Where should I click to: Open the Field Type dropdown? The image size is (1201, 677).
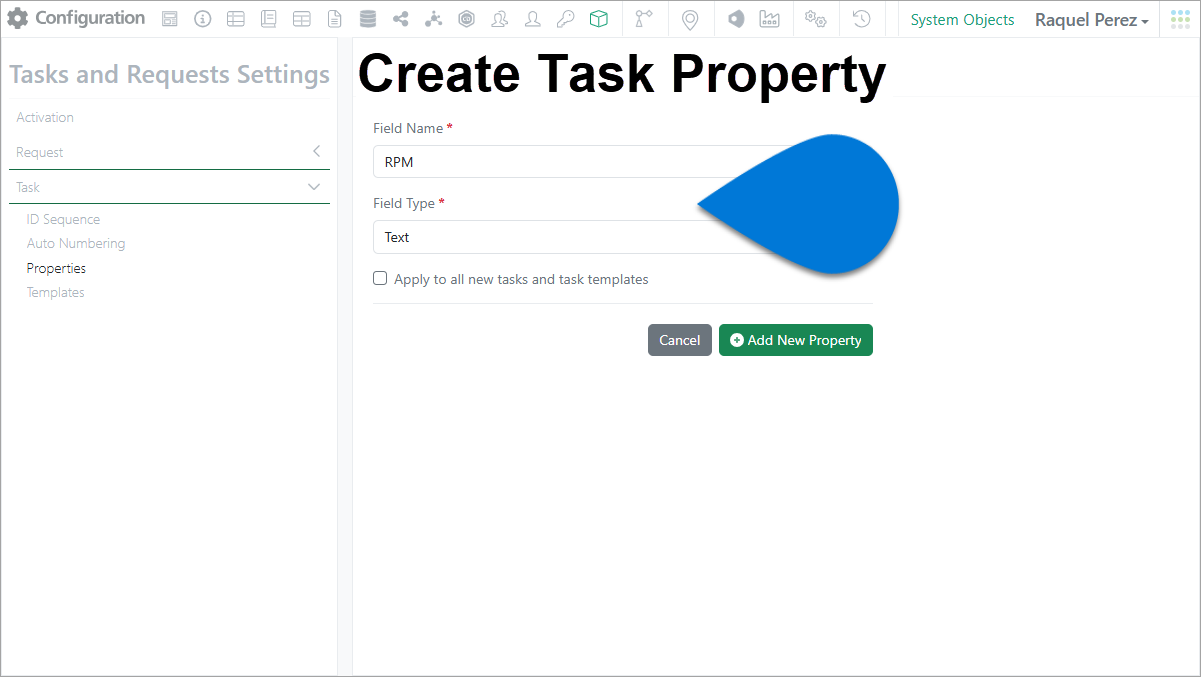(622, 237)
